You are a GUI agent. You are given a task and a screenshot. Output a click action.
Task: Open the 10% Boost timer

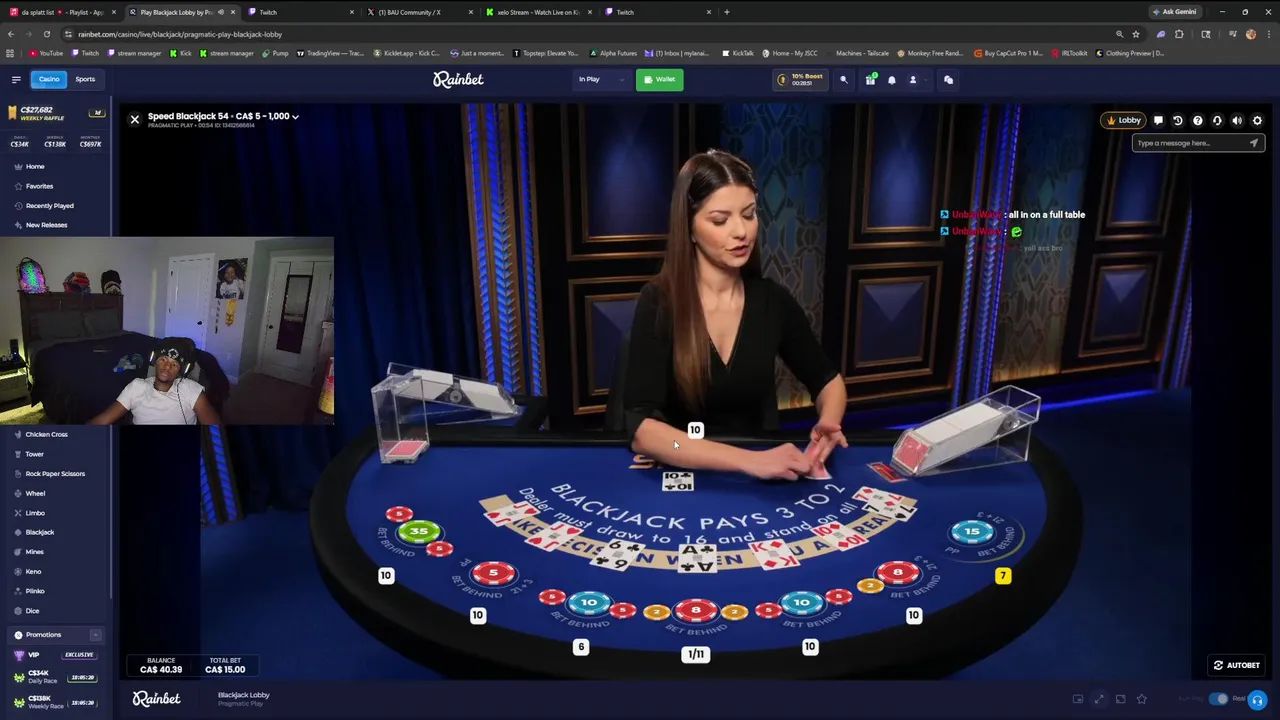coord(802,79)
